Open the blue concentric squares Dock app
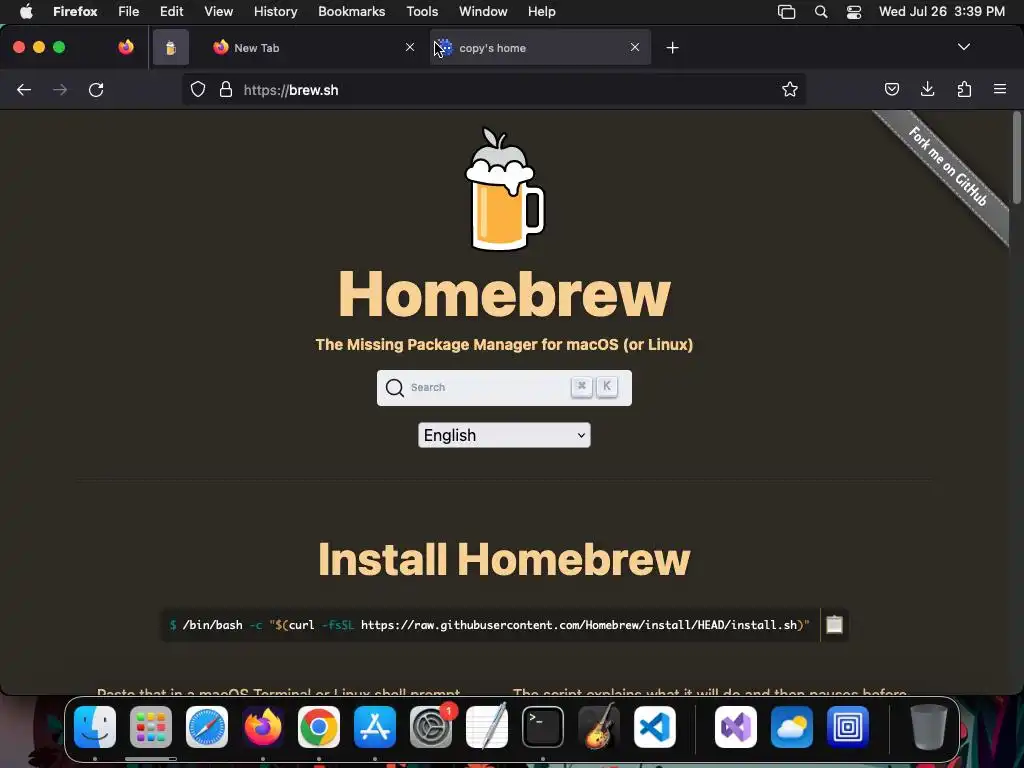The width and height of the screenshot is (1024, 768). click(848, 727)
